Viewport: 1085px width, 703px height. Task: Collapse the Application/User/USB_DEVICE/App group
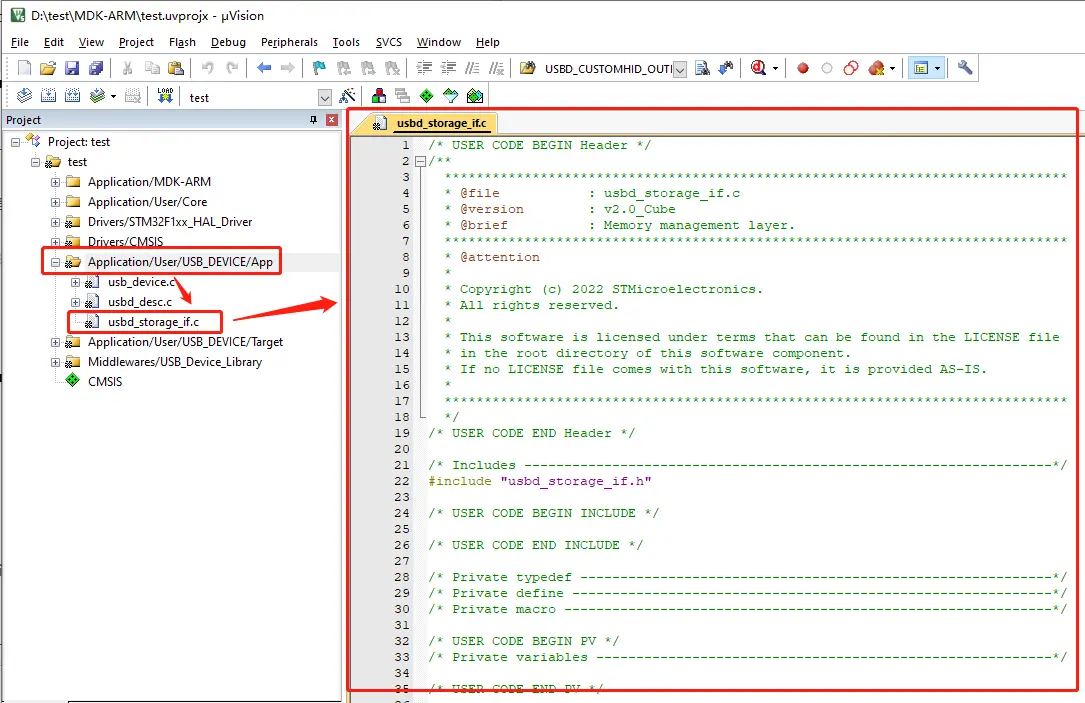coord(56,262)
